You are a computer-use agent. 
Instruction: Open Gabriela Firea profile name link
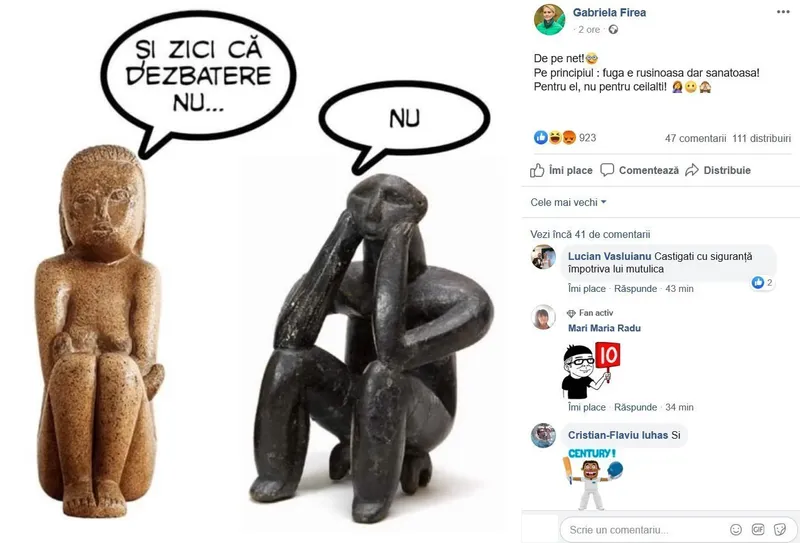click(x=609, y=12)
